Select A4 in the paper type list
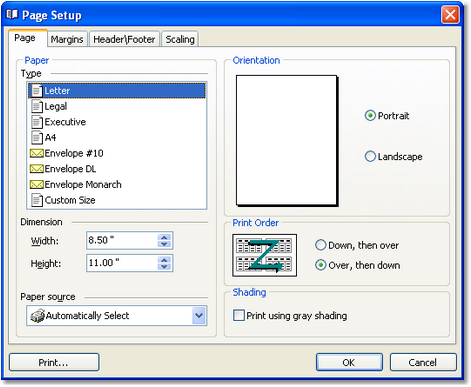The width and height of the screenshot is (471, 387). 117,138
